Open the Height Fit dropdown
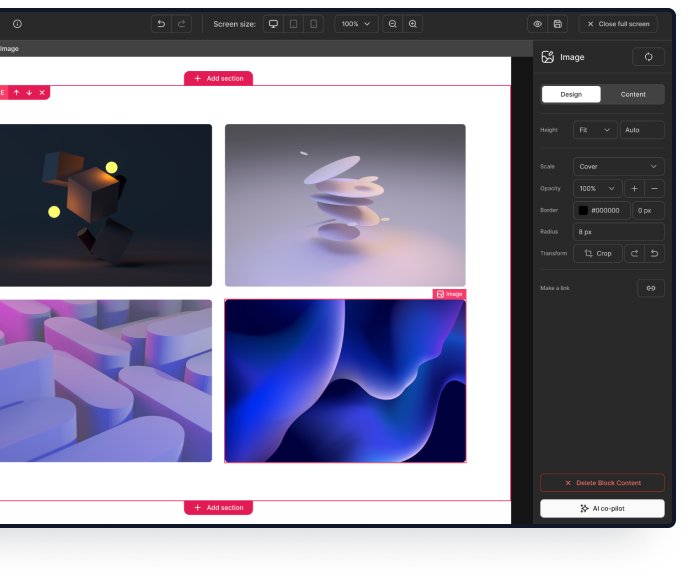This screenshot has height=584, width=692. pos(595,130)
